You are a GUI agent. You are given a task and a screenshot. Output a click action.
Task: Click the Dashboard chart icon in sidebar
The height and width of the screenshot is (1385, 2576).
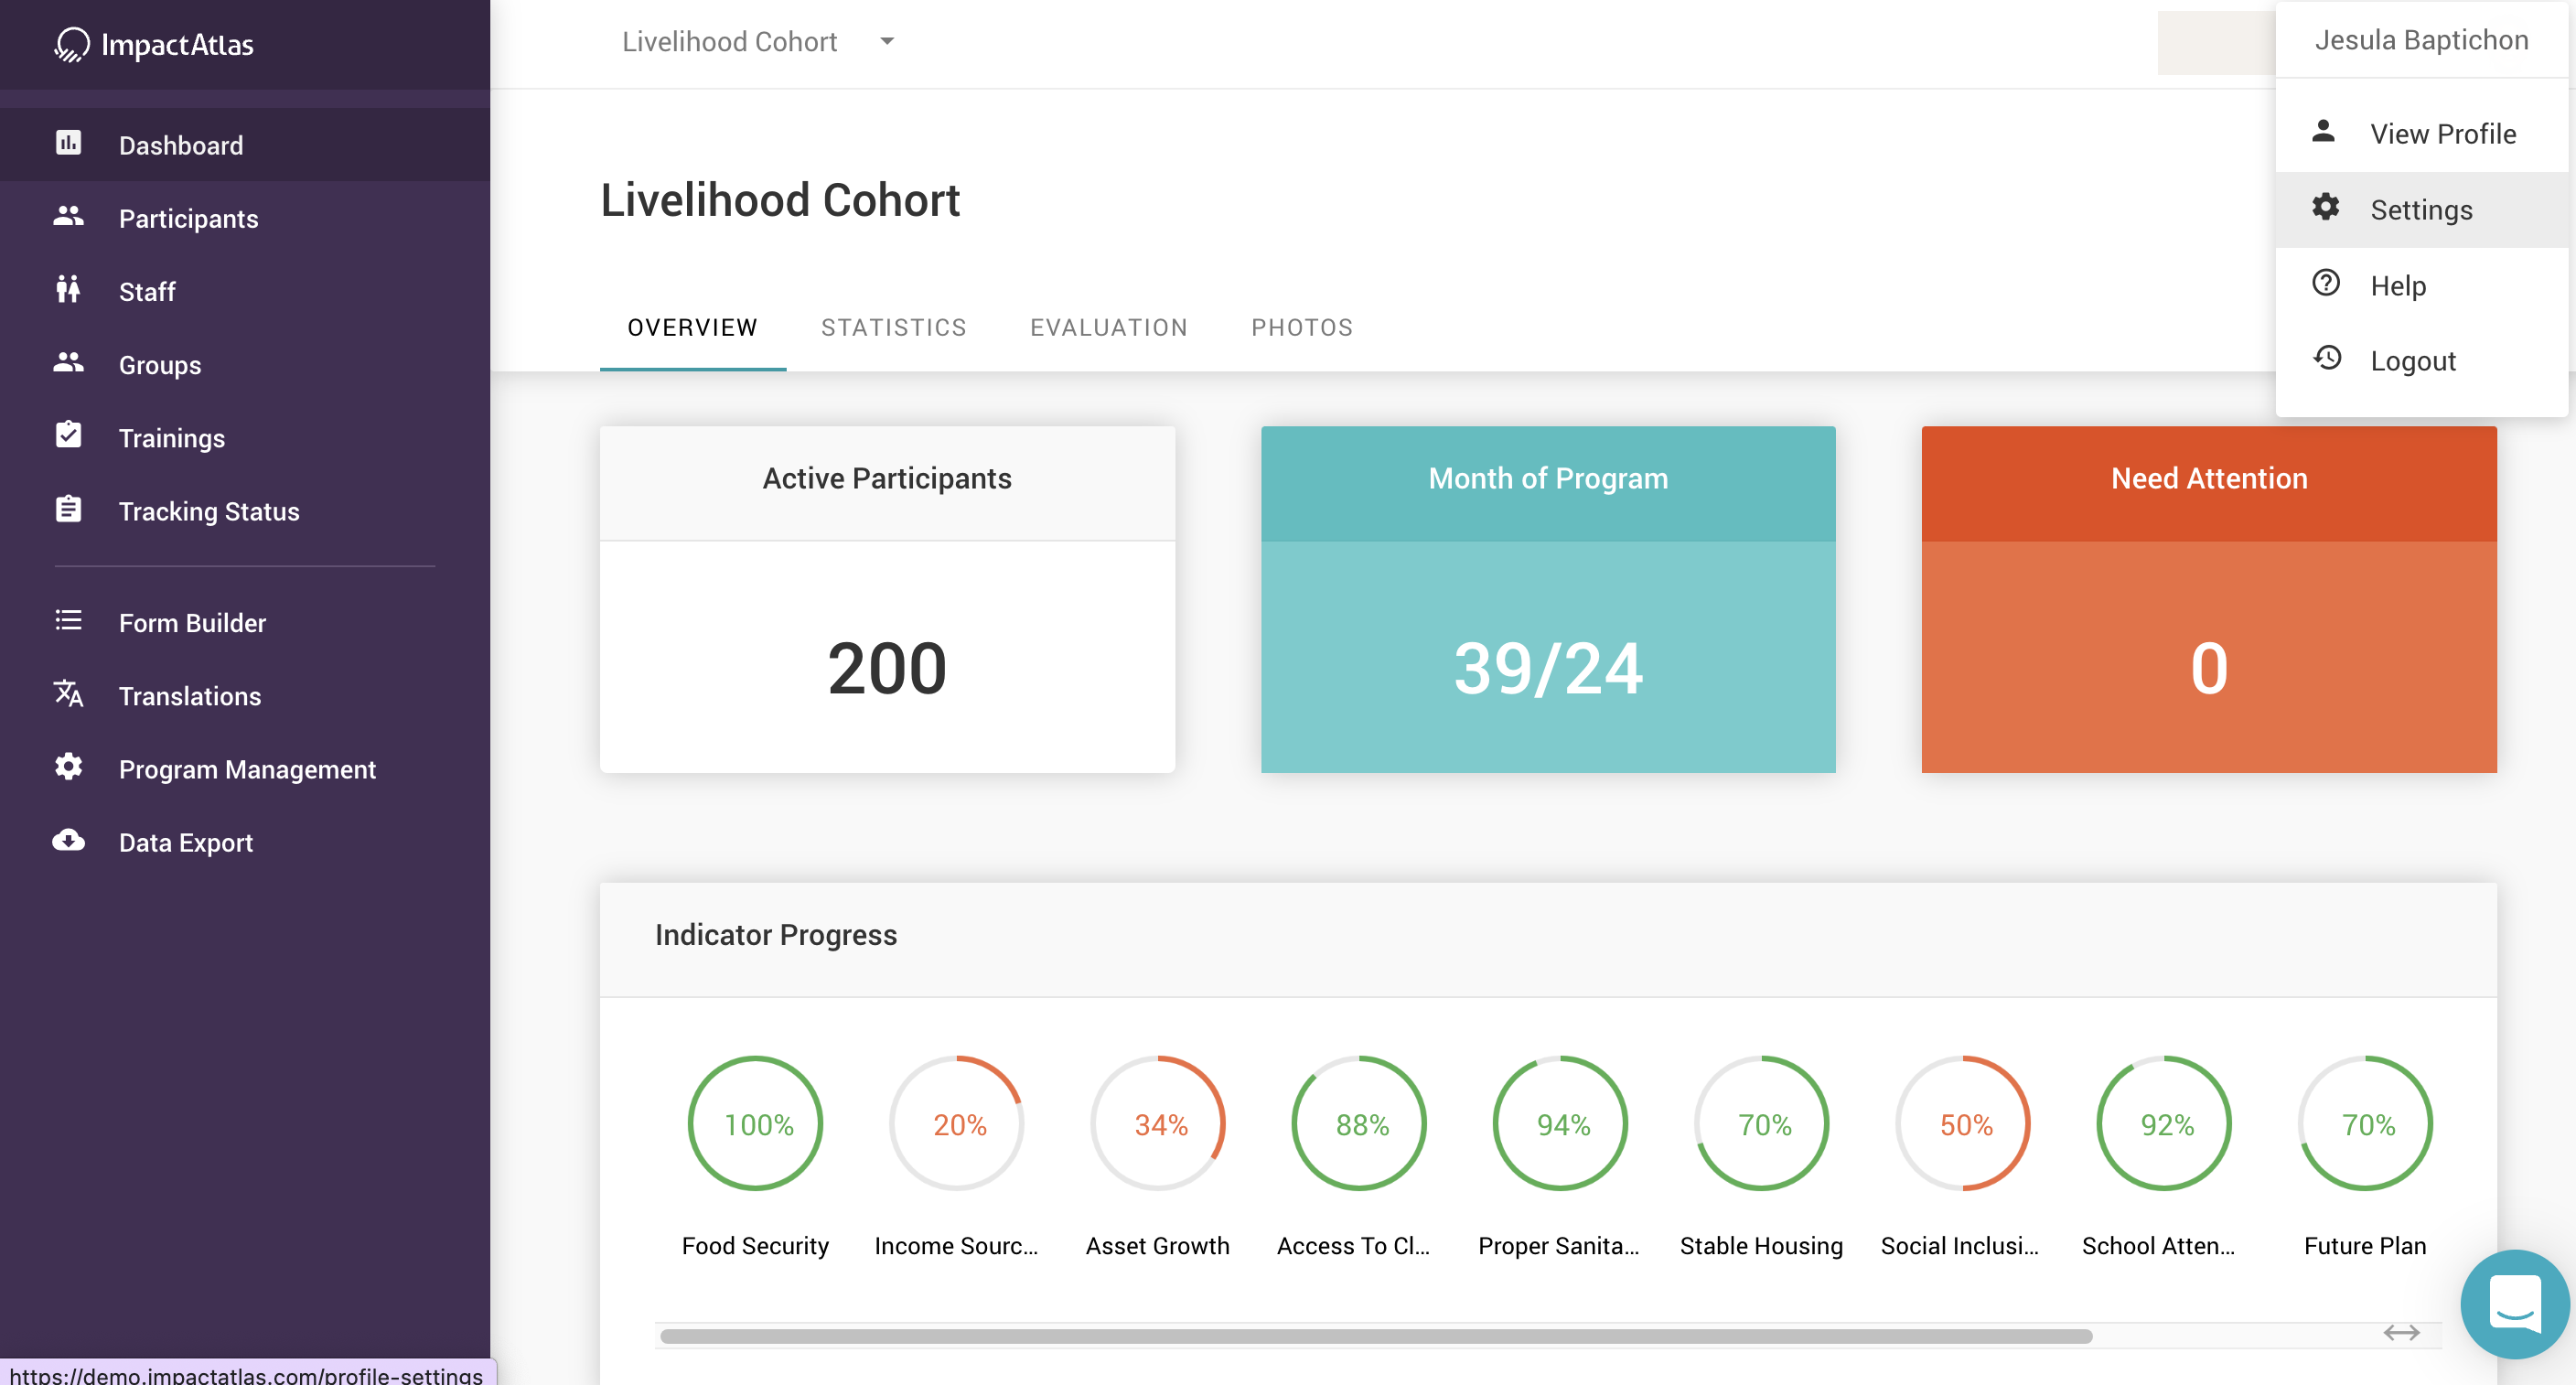[68, 143]
